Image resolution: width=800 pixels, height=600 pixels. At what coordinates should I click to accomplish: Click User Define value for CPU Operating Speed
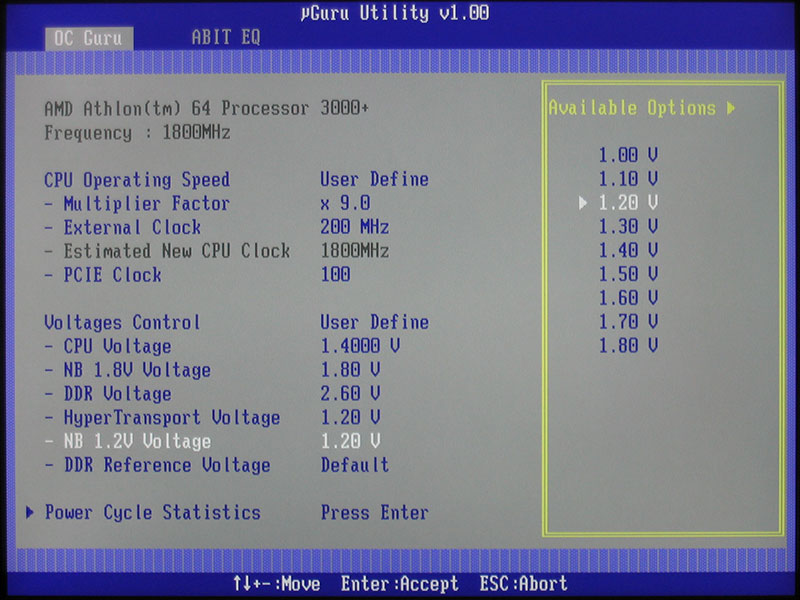point(374,179)
